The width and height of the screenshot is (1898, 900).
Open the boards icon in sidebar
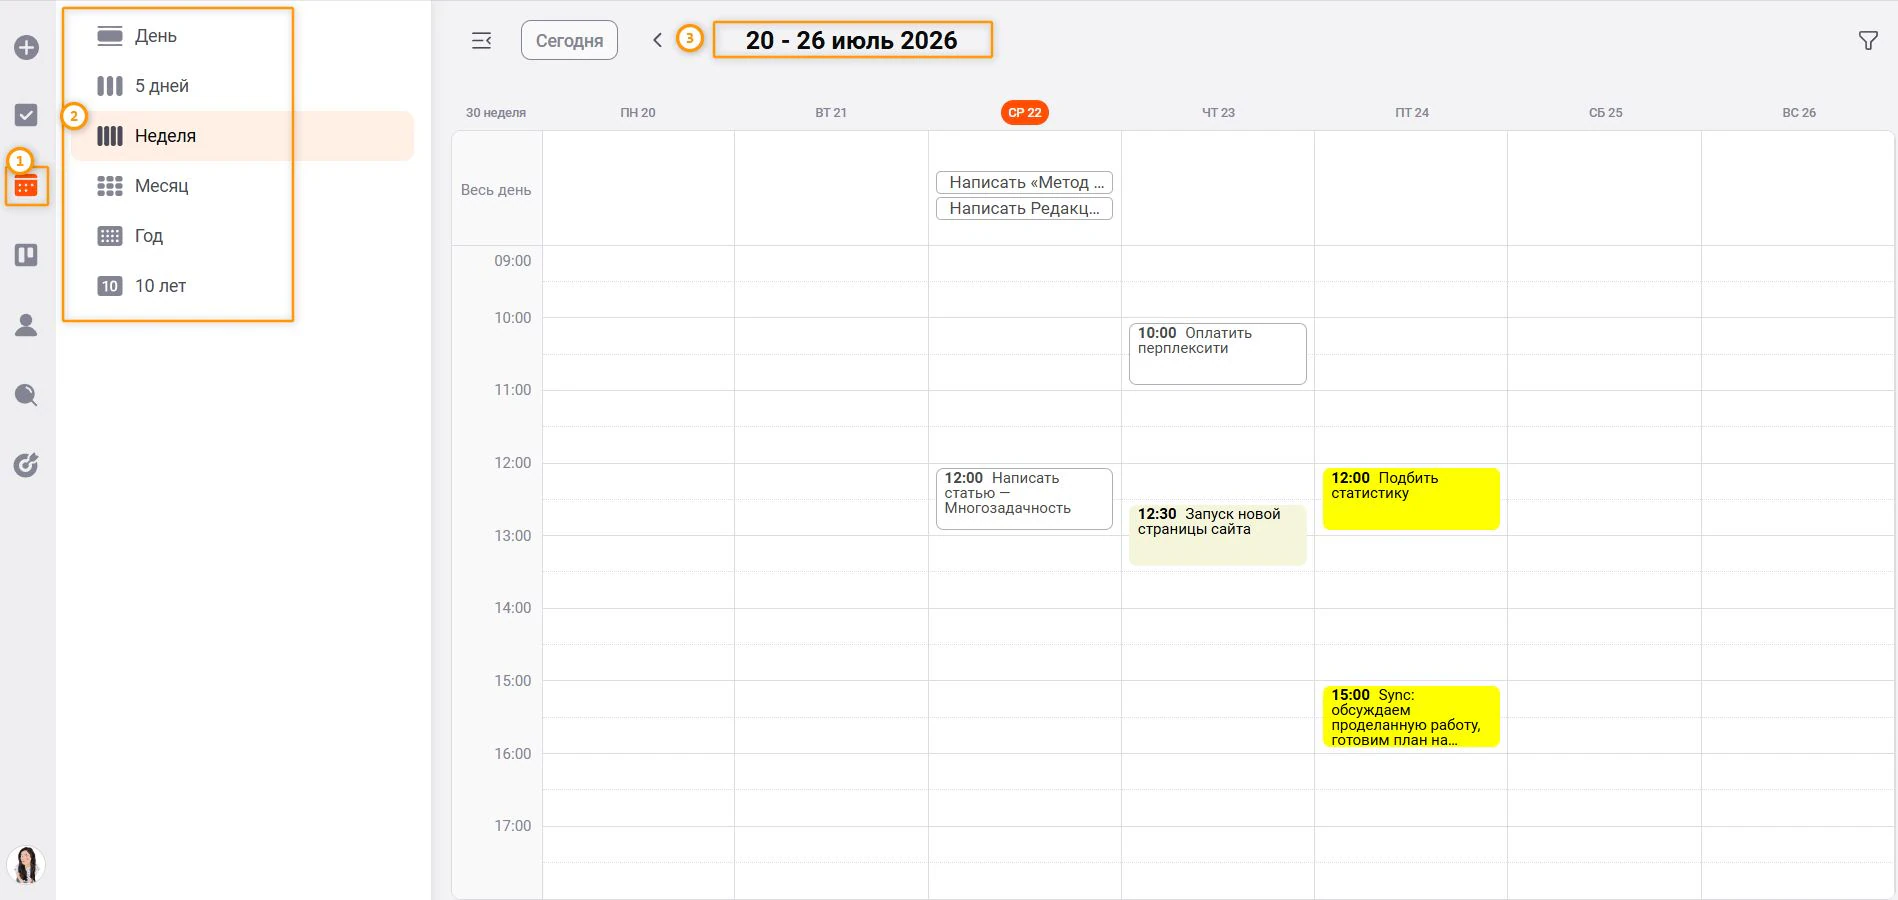click(x=26, y=255)
